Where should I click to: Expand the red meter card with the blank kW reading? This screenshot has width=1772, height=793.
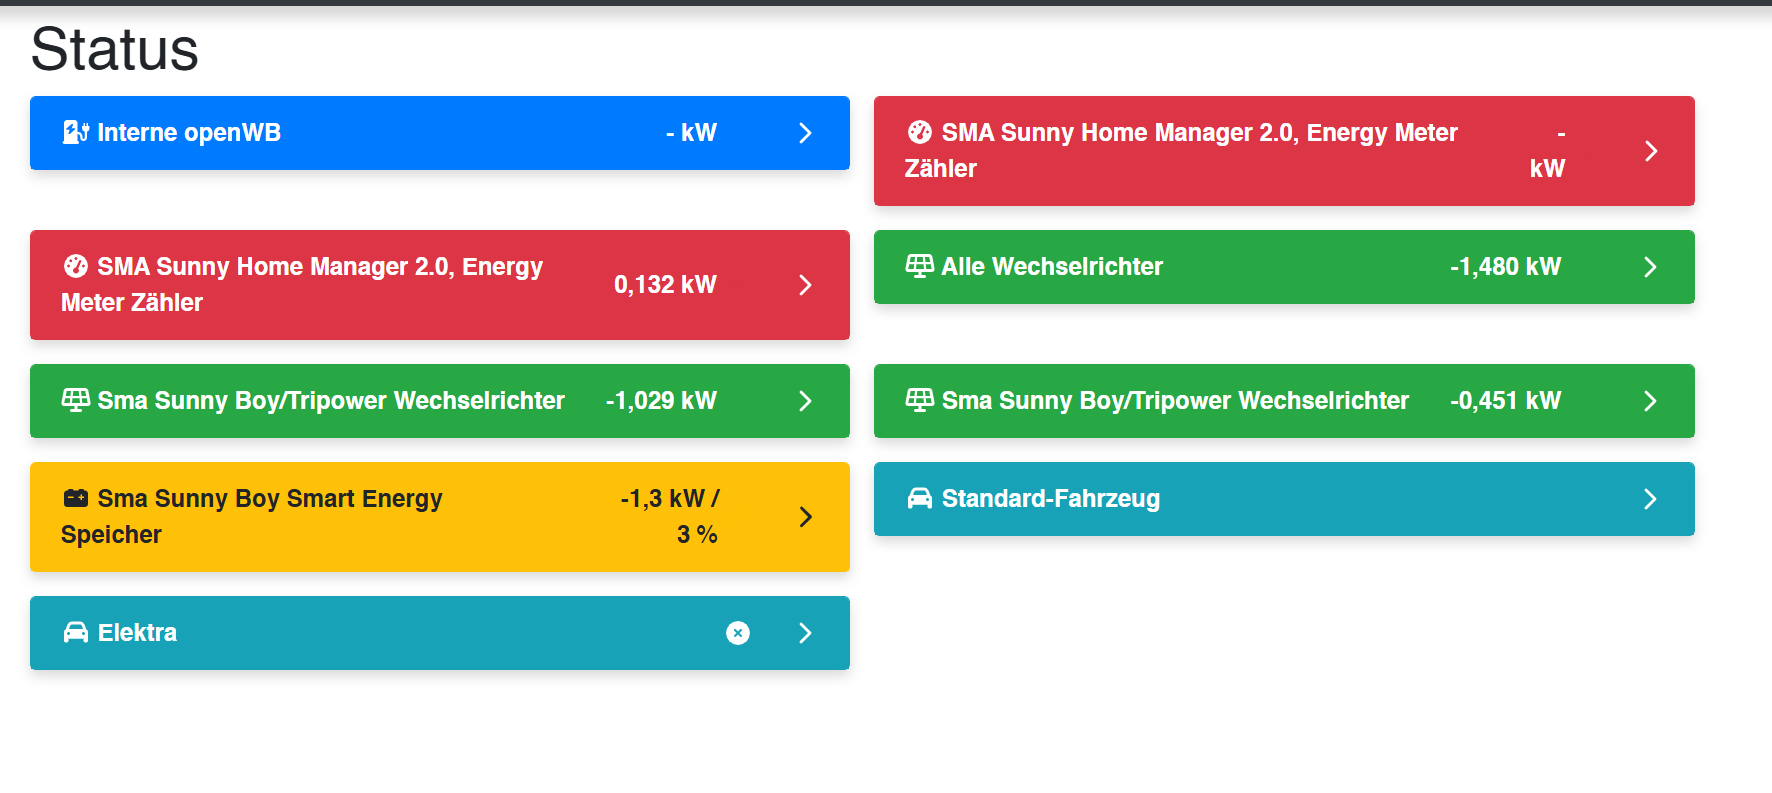(1650, 151)
